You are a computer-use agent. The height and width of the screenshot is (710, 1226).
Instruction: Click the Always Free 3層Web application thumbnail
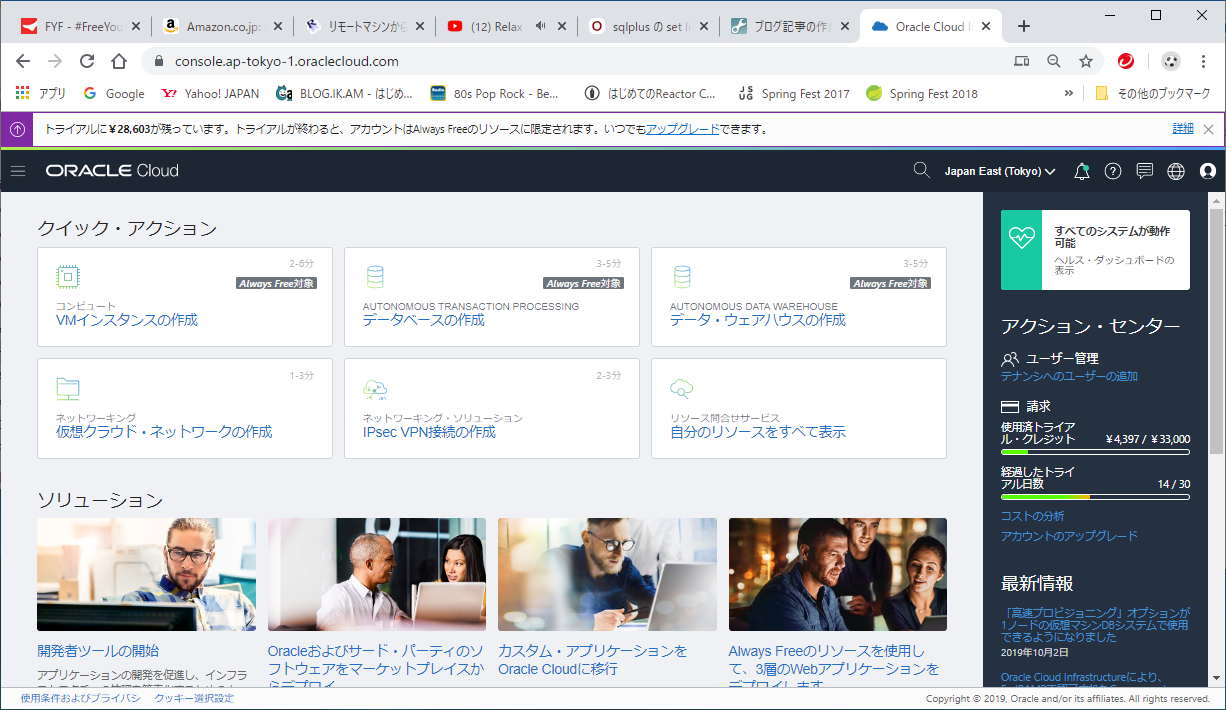click(838, 574)
